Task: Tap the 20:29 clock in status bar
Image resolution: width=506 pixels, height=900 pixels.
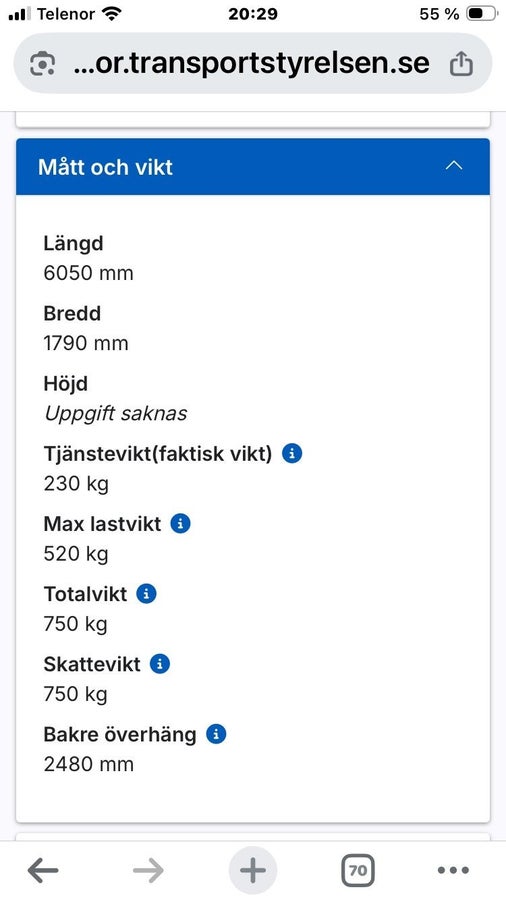Action: pos(253,14)
